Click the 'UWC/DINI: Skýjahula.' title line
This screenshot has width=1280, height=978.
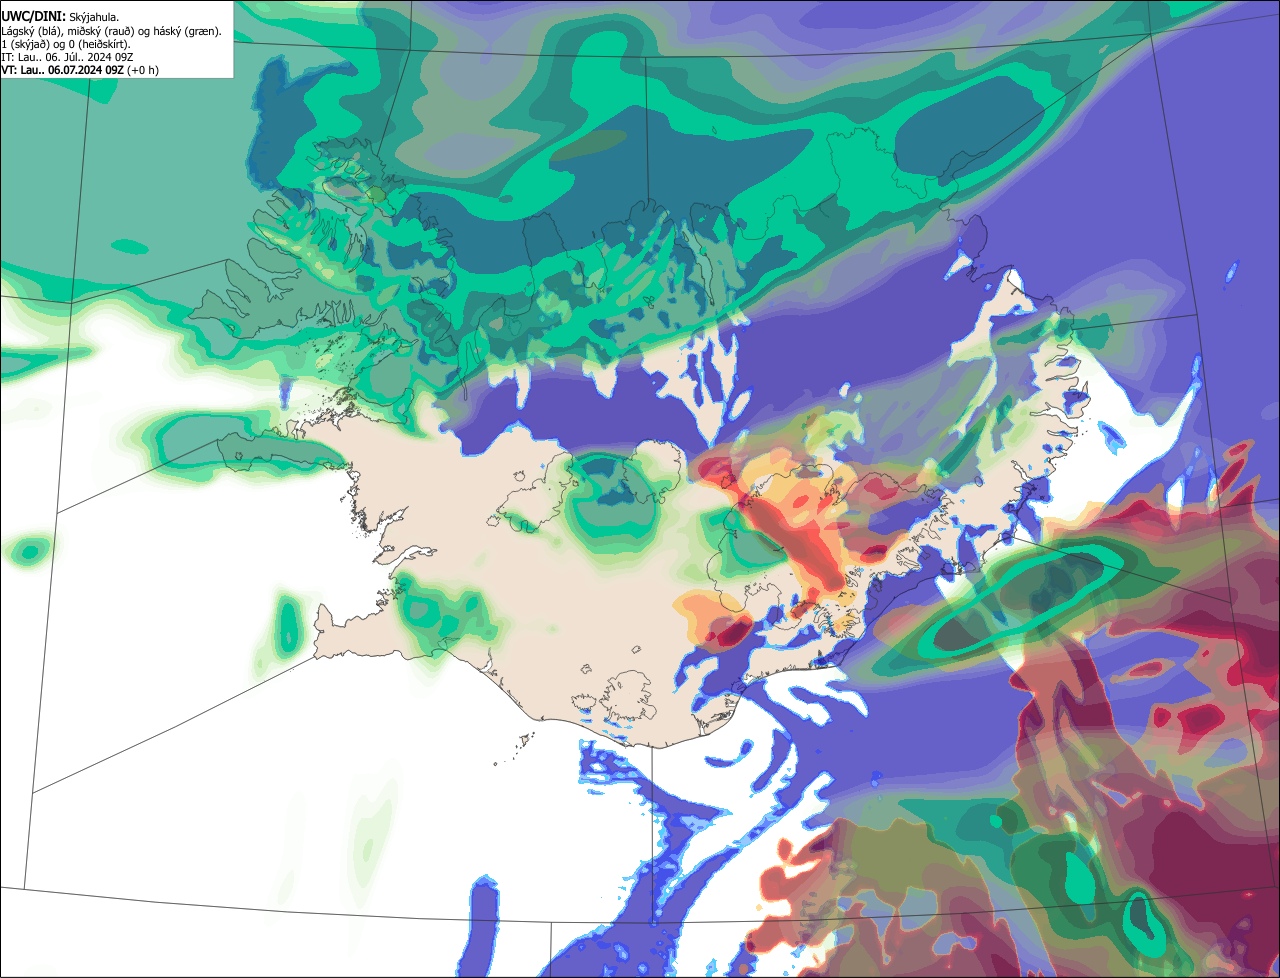(60, 16)
